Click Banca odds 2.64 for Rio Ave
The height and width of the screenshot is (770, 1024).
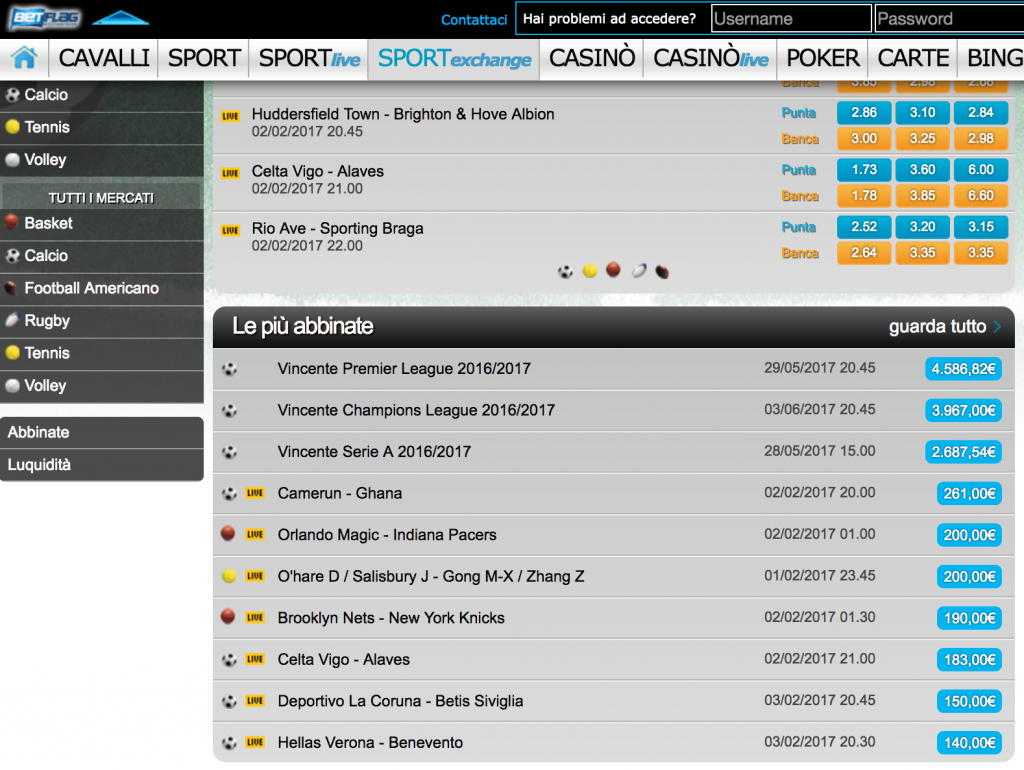pyautogui.click(x=864, y=253)
